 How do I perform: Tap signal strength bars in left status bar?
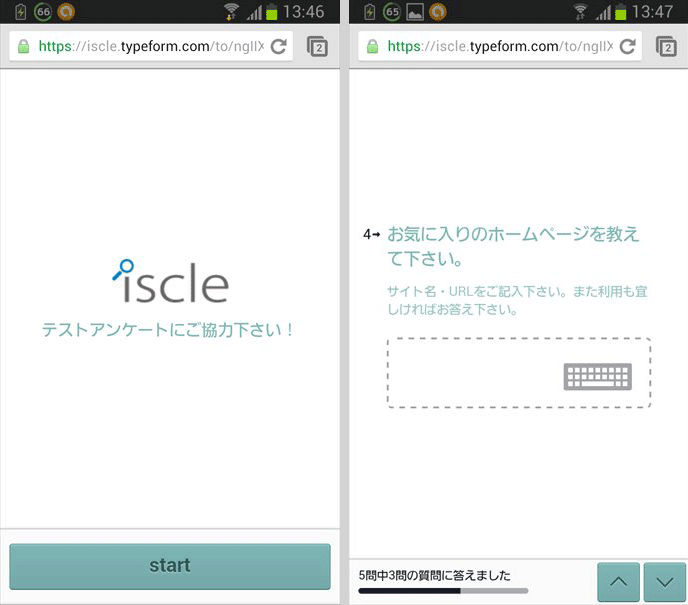(254, 13)
